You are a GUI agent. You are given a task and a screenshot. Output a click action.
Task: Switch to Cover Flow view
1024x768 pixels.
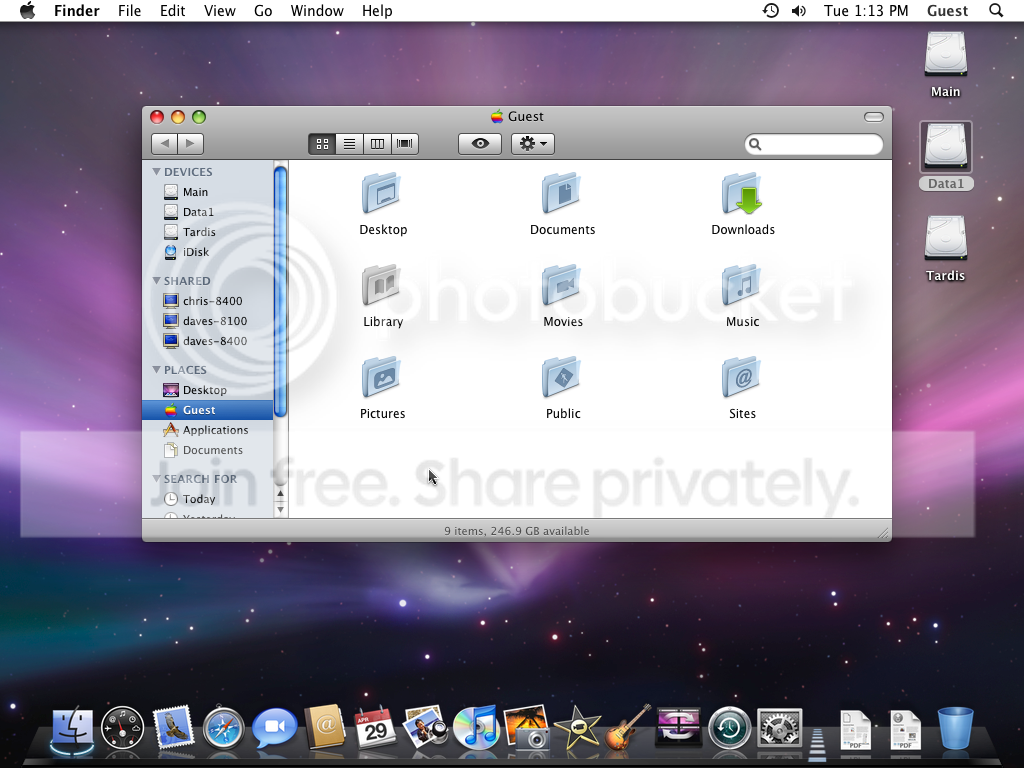[x=405, y=144]
